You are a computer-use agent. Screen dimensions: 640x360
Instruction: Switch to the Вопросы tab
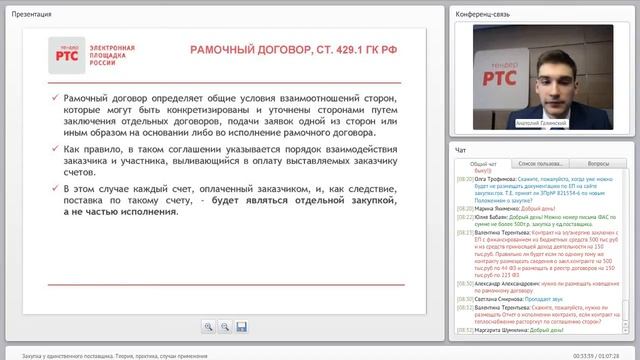coord(598,164)
